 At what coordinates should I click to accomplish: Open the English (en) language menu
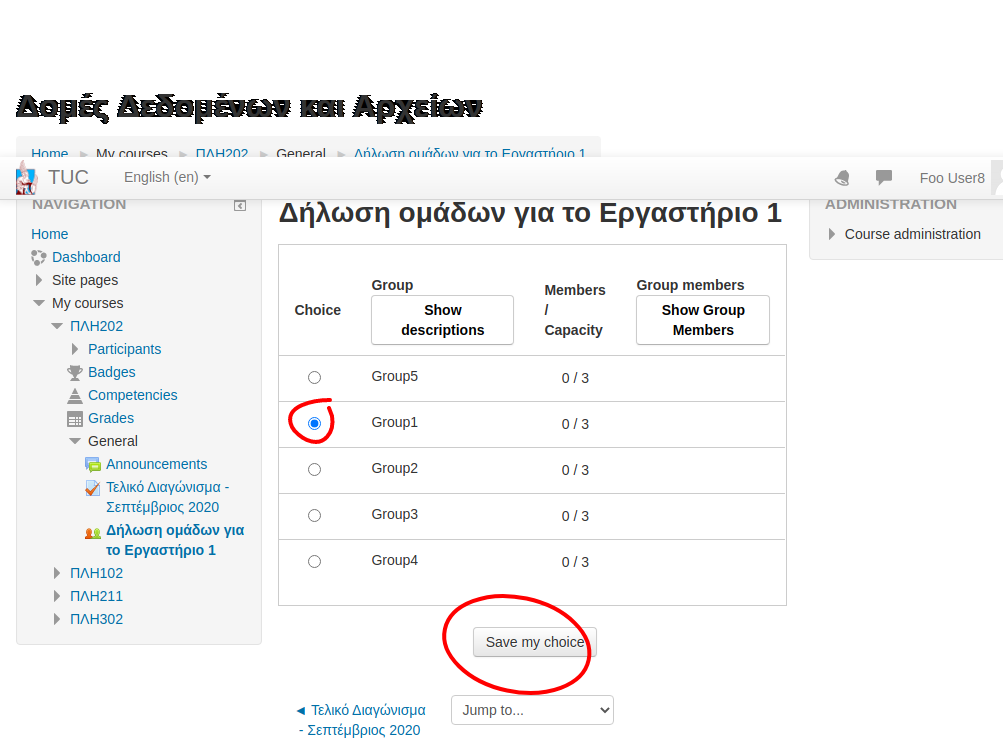[167, 177]
